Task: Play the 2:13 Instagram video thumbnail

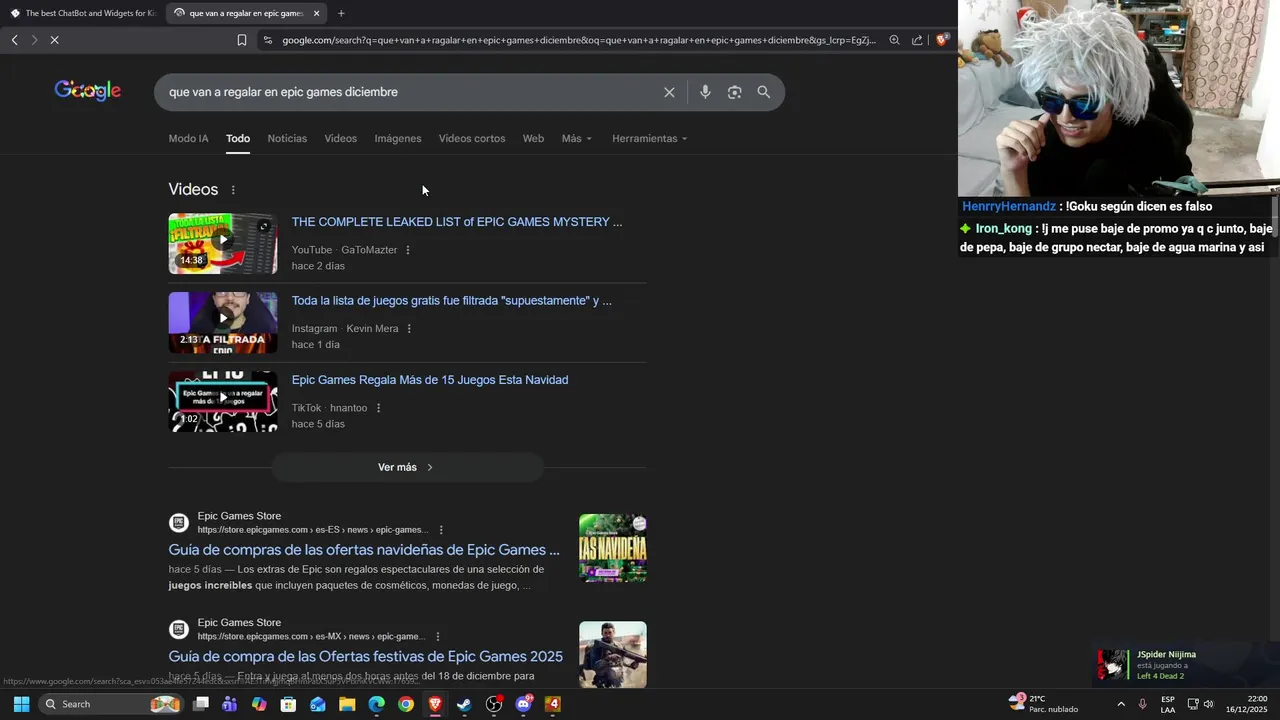Action: click(223, 322)
